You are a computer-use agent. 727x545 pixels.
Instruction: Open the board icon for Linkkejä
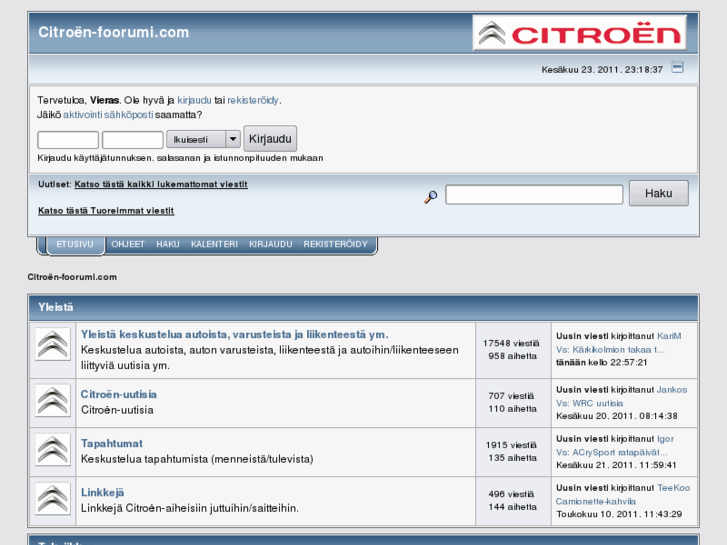pos(53,499)
